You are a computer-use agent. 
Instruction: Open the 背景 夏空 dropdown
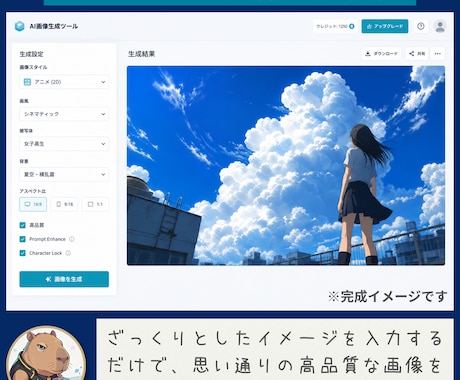click(x=64, y=174)
